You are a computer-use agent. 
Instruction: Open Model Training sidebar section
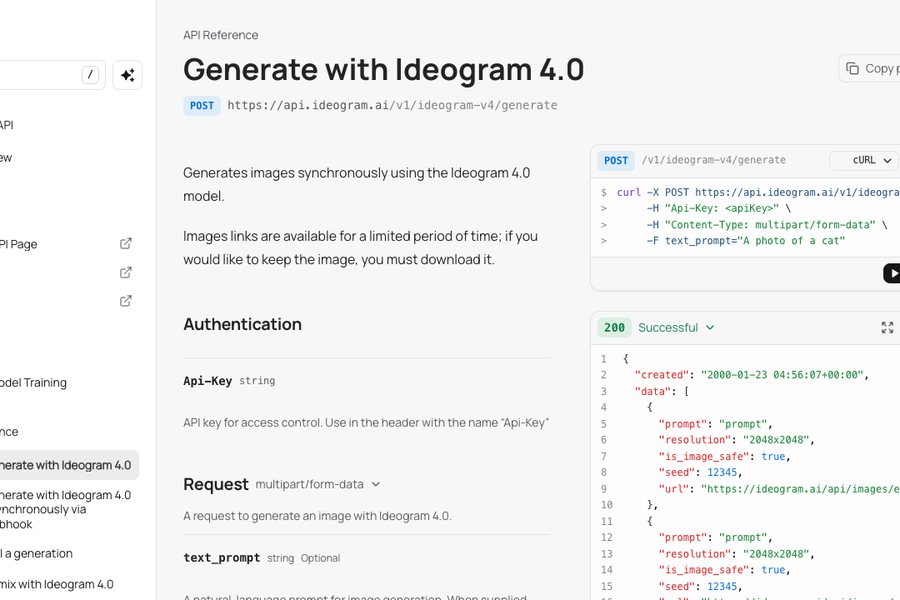click(x=33, y=382)
